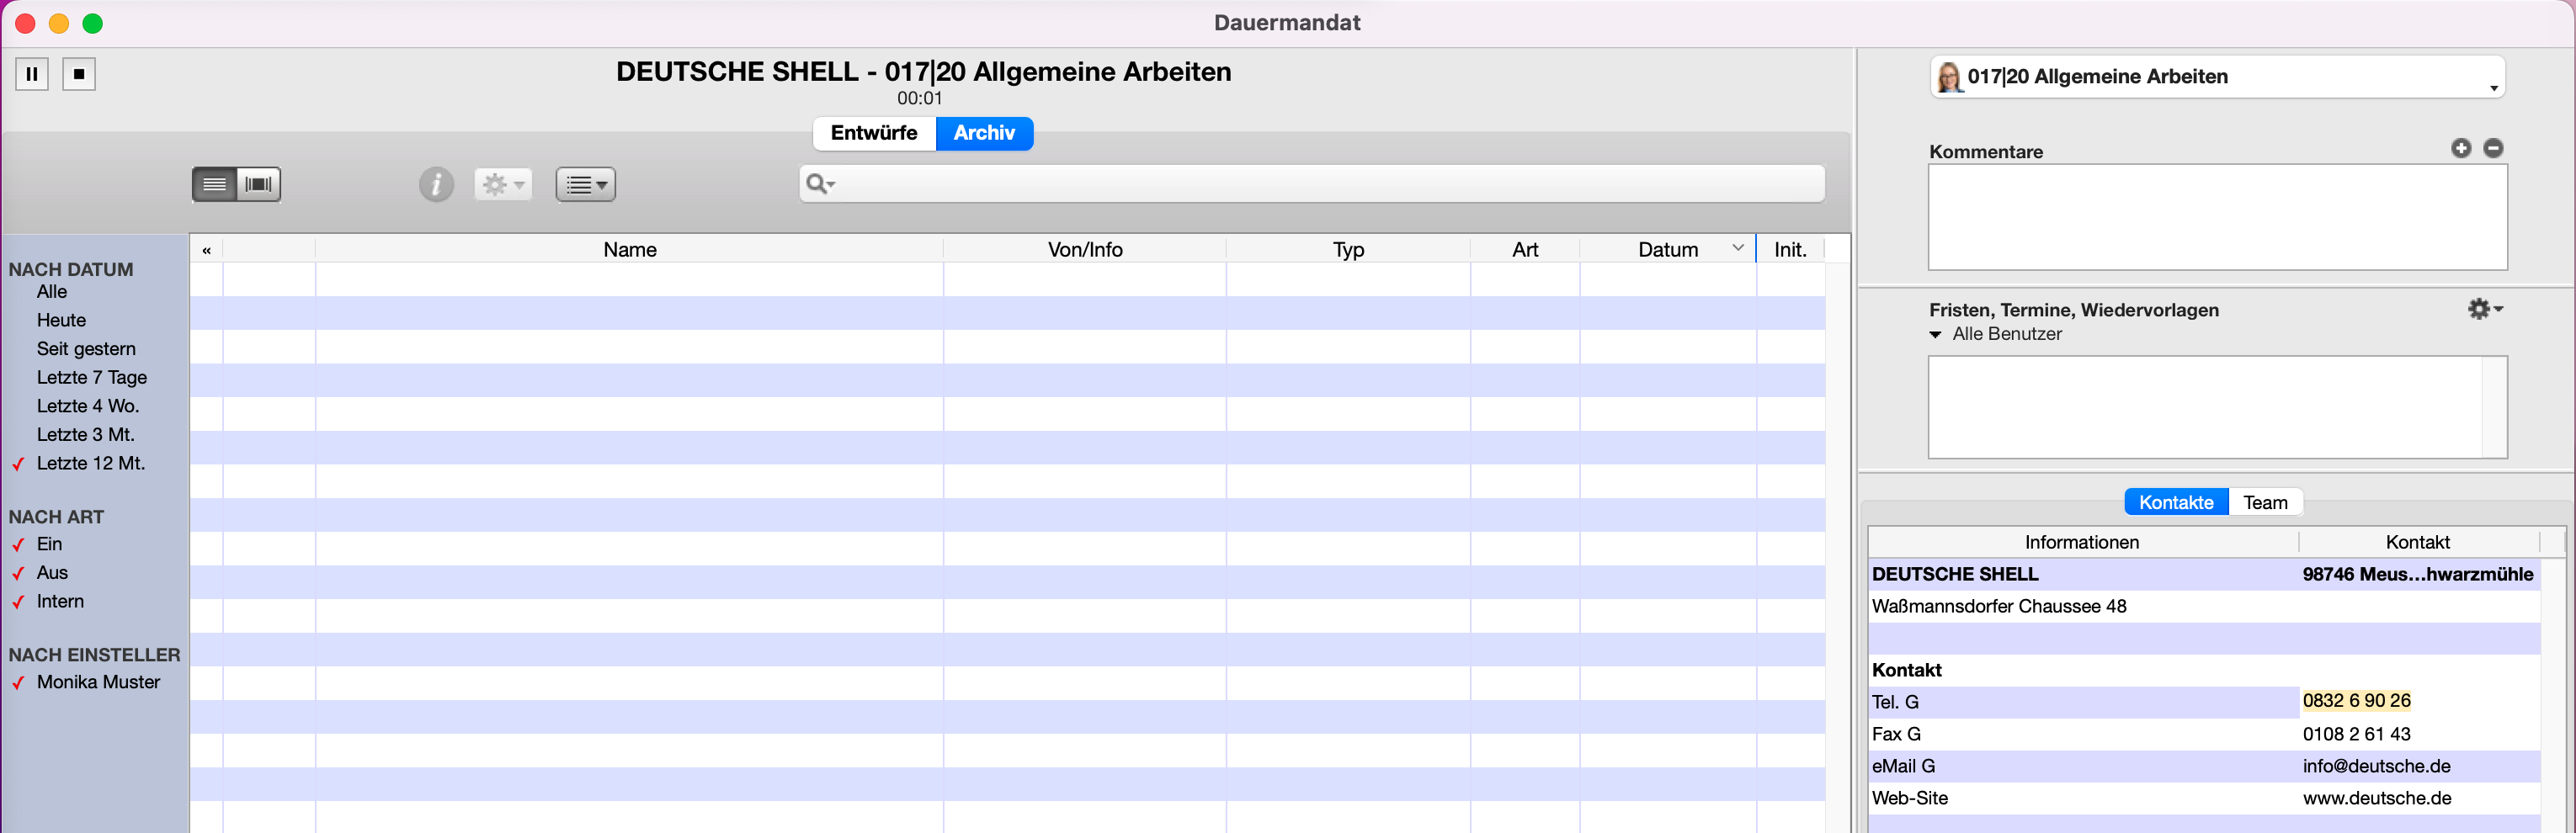Sort by the Name column

coord(630,250)
